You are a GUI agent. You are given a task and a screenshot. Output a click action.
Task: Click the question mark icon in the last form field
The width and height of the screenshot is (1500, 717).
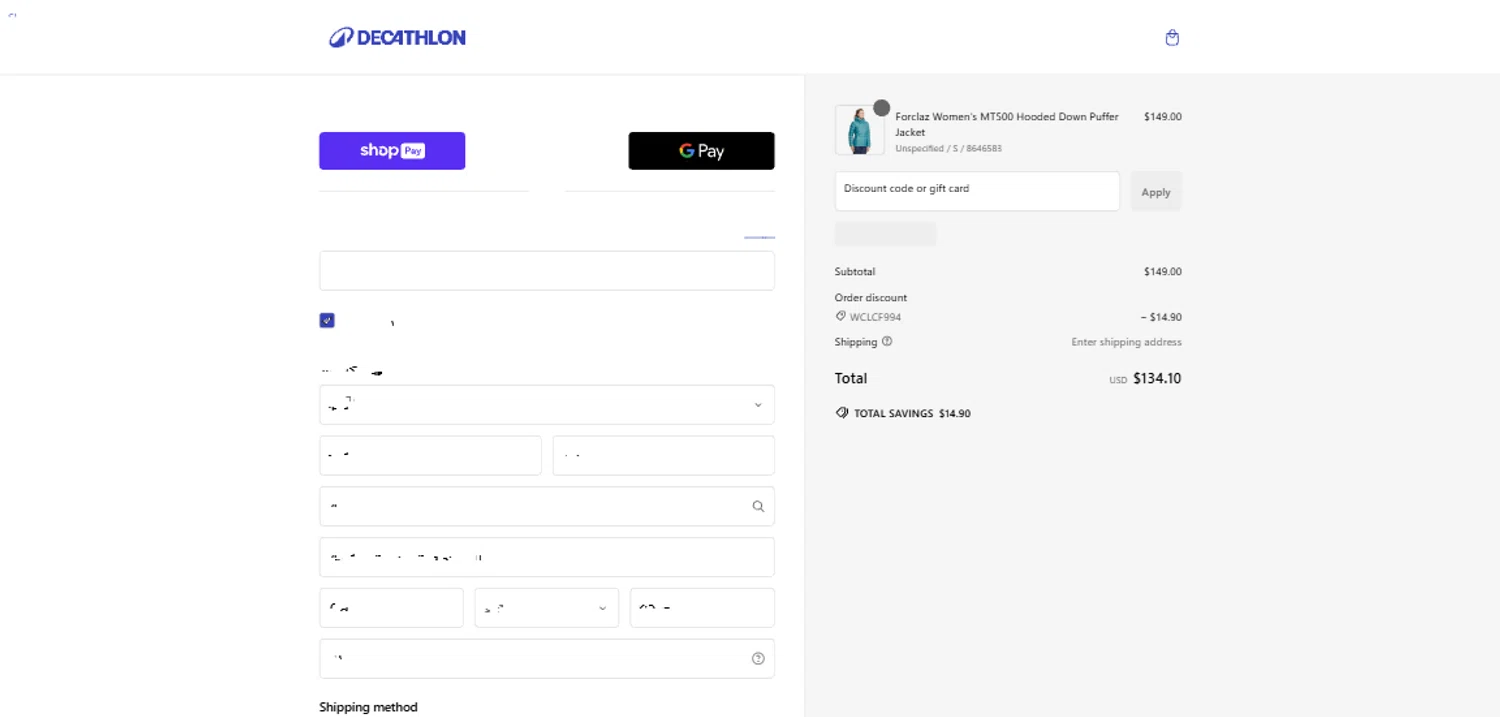758,658
